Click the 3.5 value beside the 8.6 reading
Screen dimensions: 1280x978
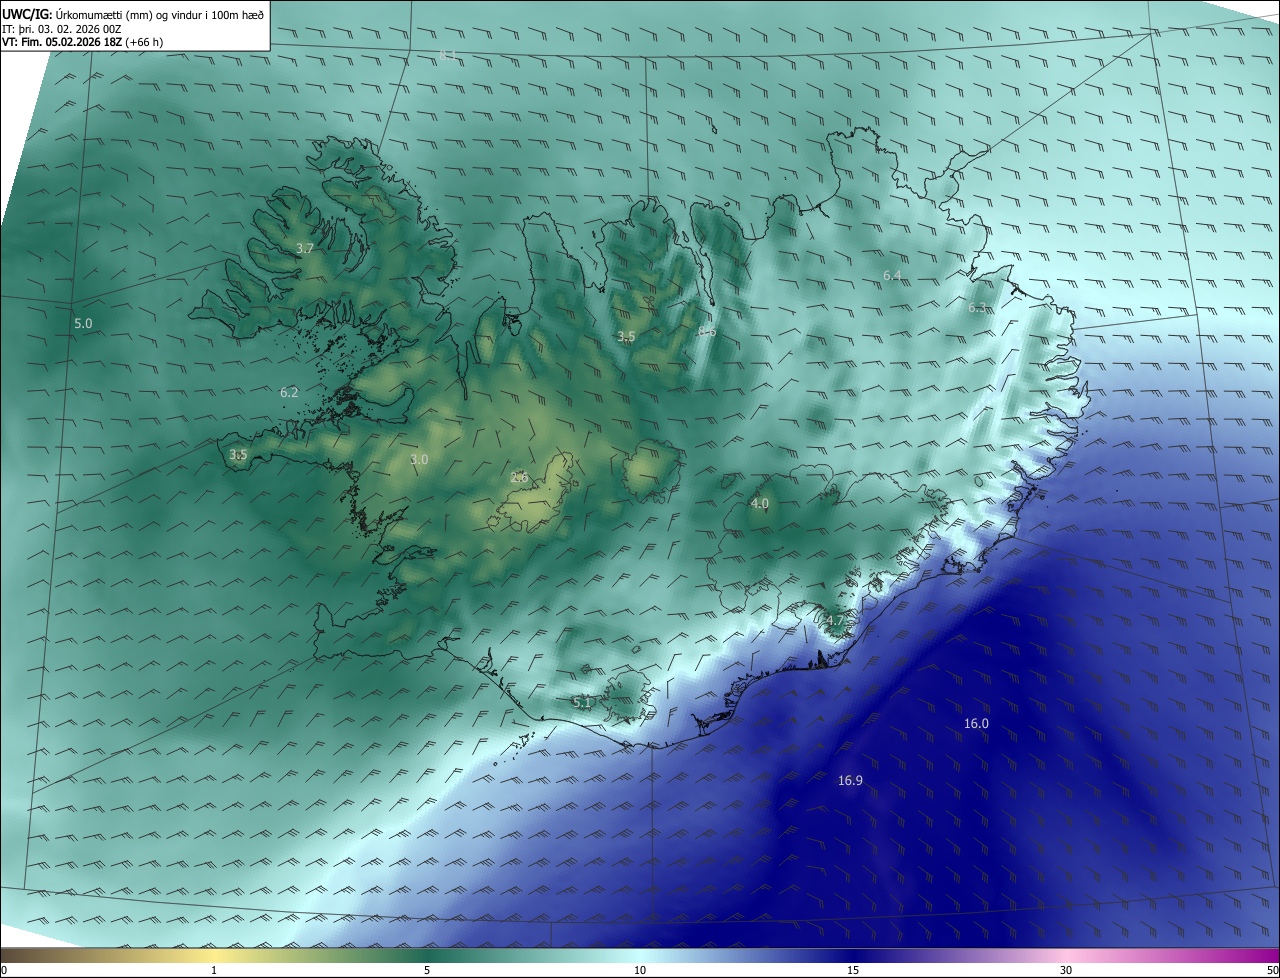pyautogui.click(x=626, y=336)
